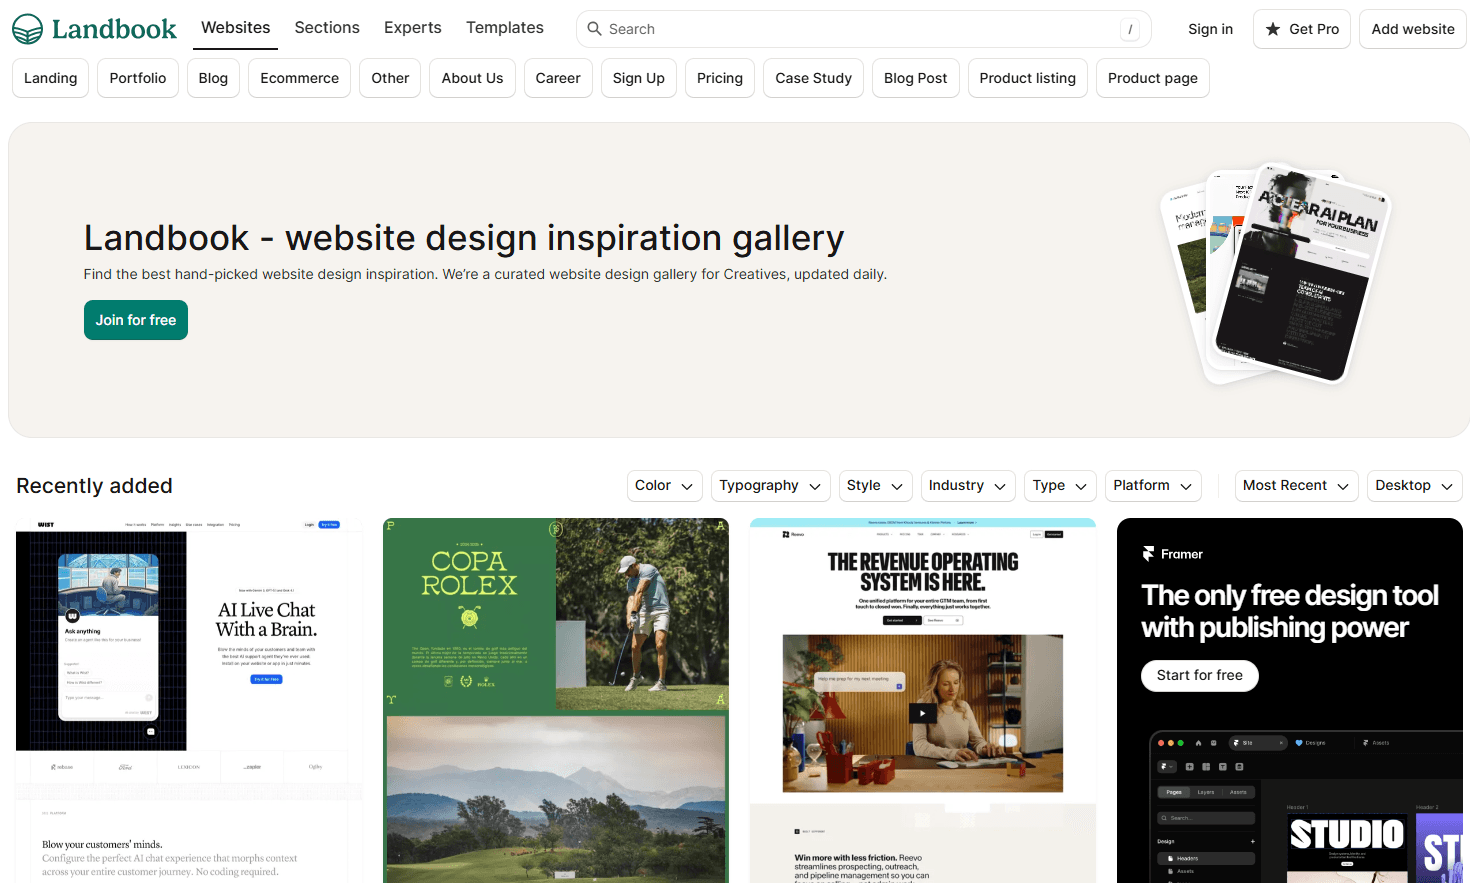
Task: Select the Pricing category filter
Action: click(720, 78)
